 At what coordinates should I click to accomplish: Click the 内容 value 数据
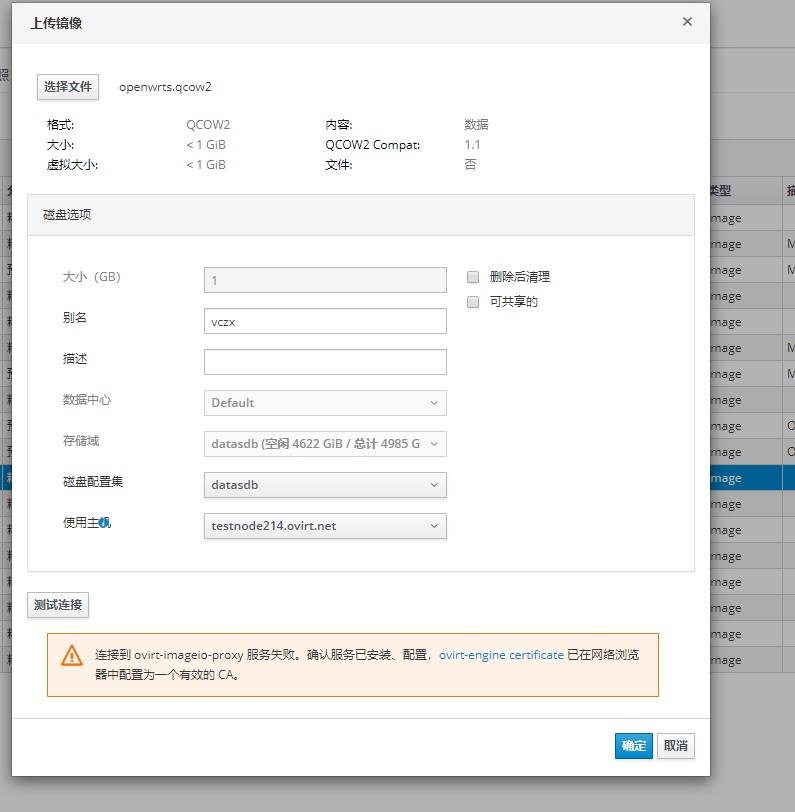[x=476, y=125]
